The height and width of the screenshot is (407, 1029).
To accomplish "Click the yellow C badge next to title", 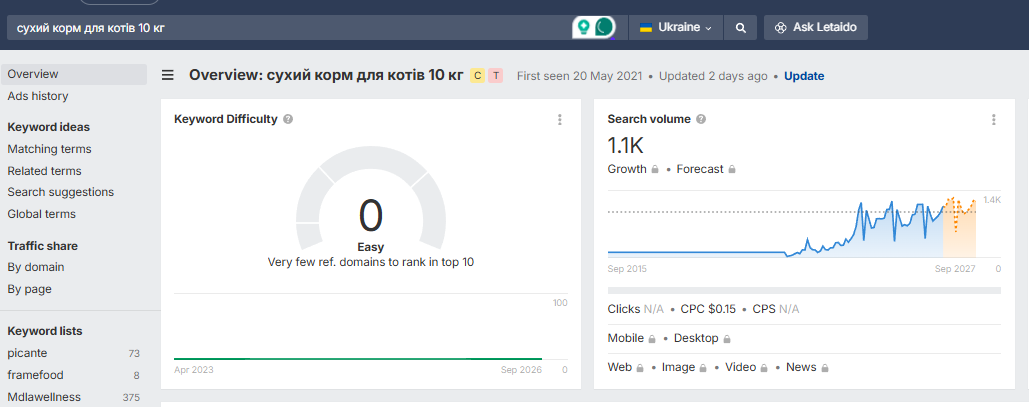I will 477,75.
